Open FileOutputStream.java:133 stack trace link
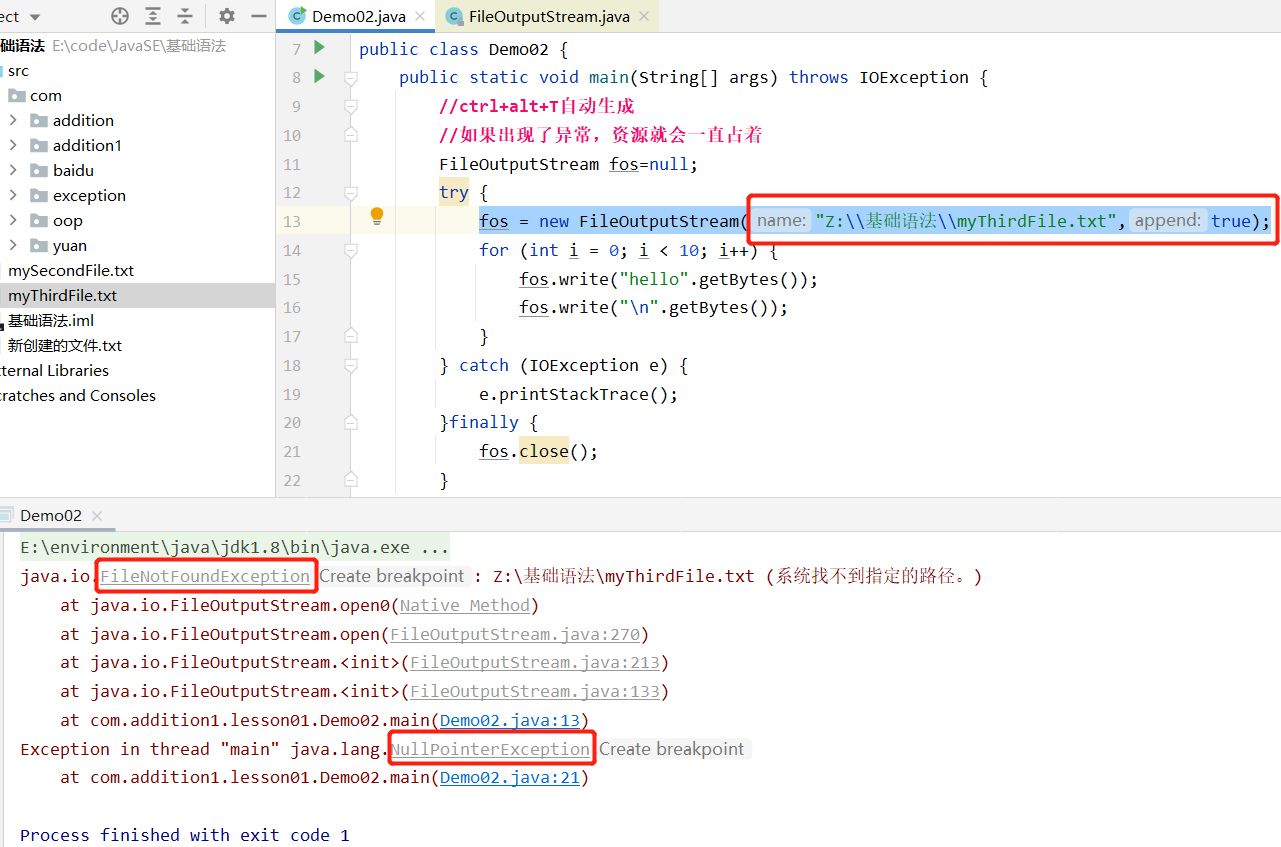This screenshot has width=1281, height=847. coord(535,691)
